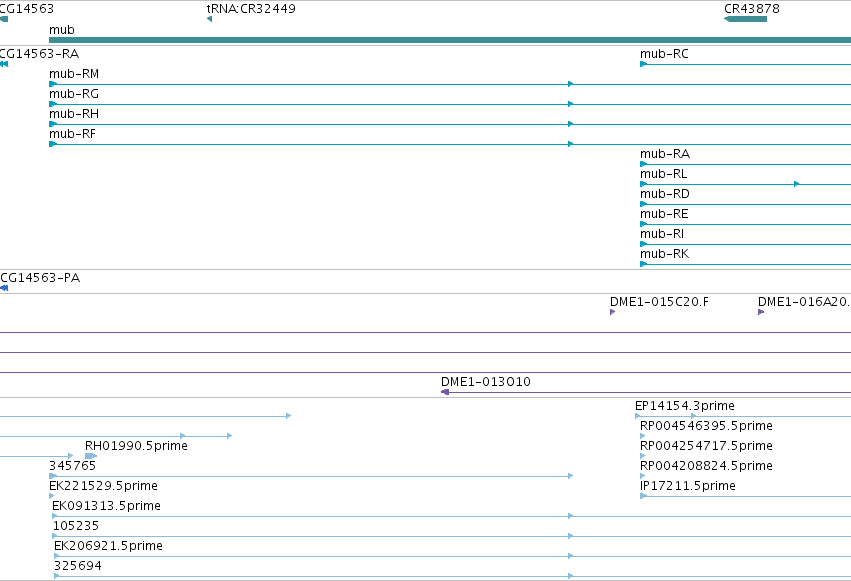Click the mub-RA transcript label
851x581 pixels.
[665, 154]
